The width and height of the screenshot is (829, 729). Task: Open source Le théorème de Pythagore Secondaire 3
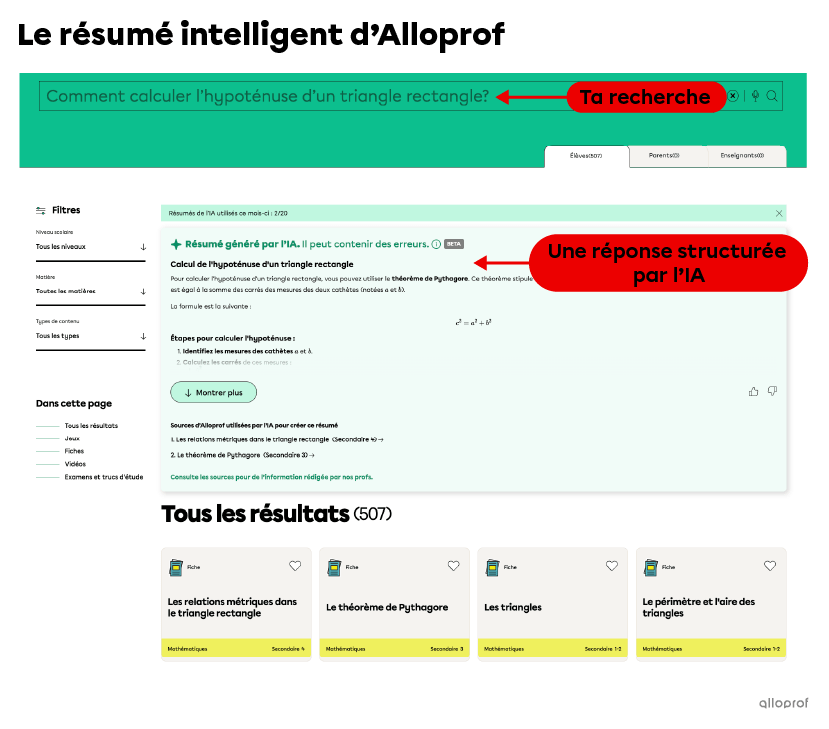[243, 455]
